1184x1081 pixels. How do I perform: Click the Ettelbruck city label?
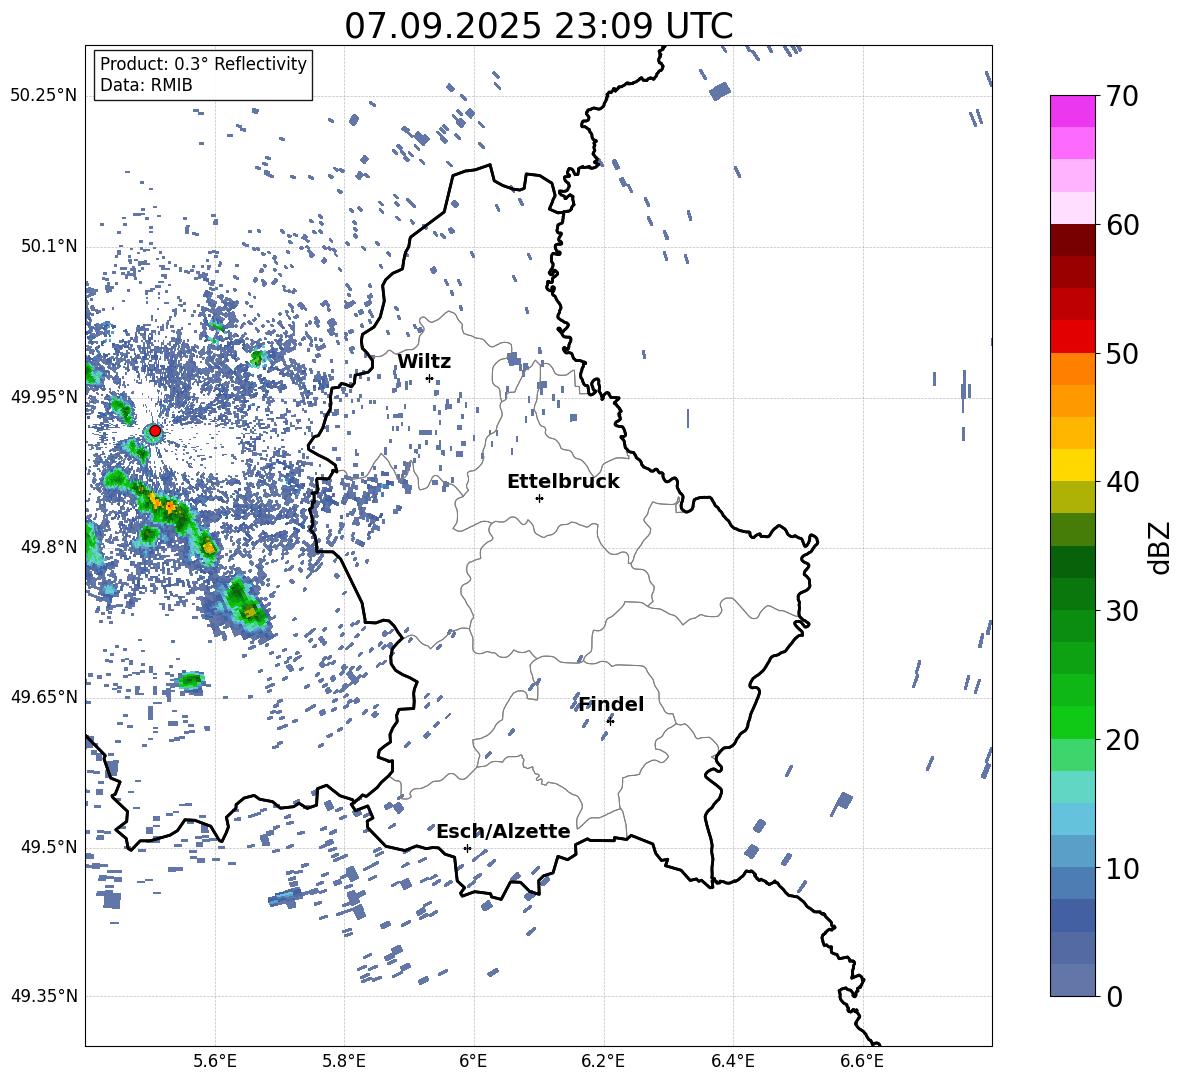tap(563, 482)
